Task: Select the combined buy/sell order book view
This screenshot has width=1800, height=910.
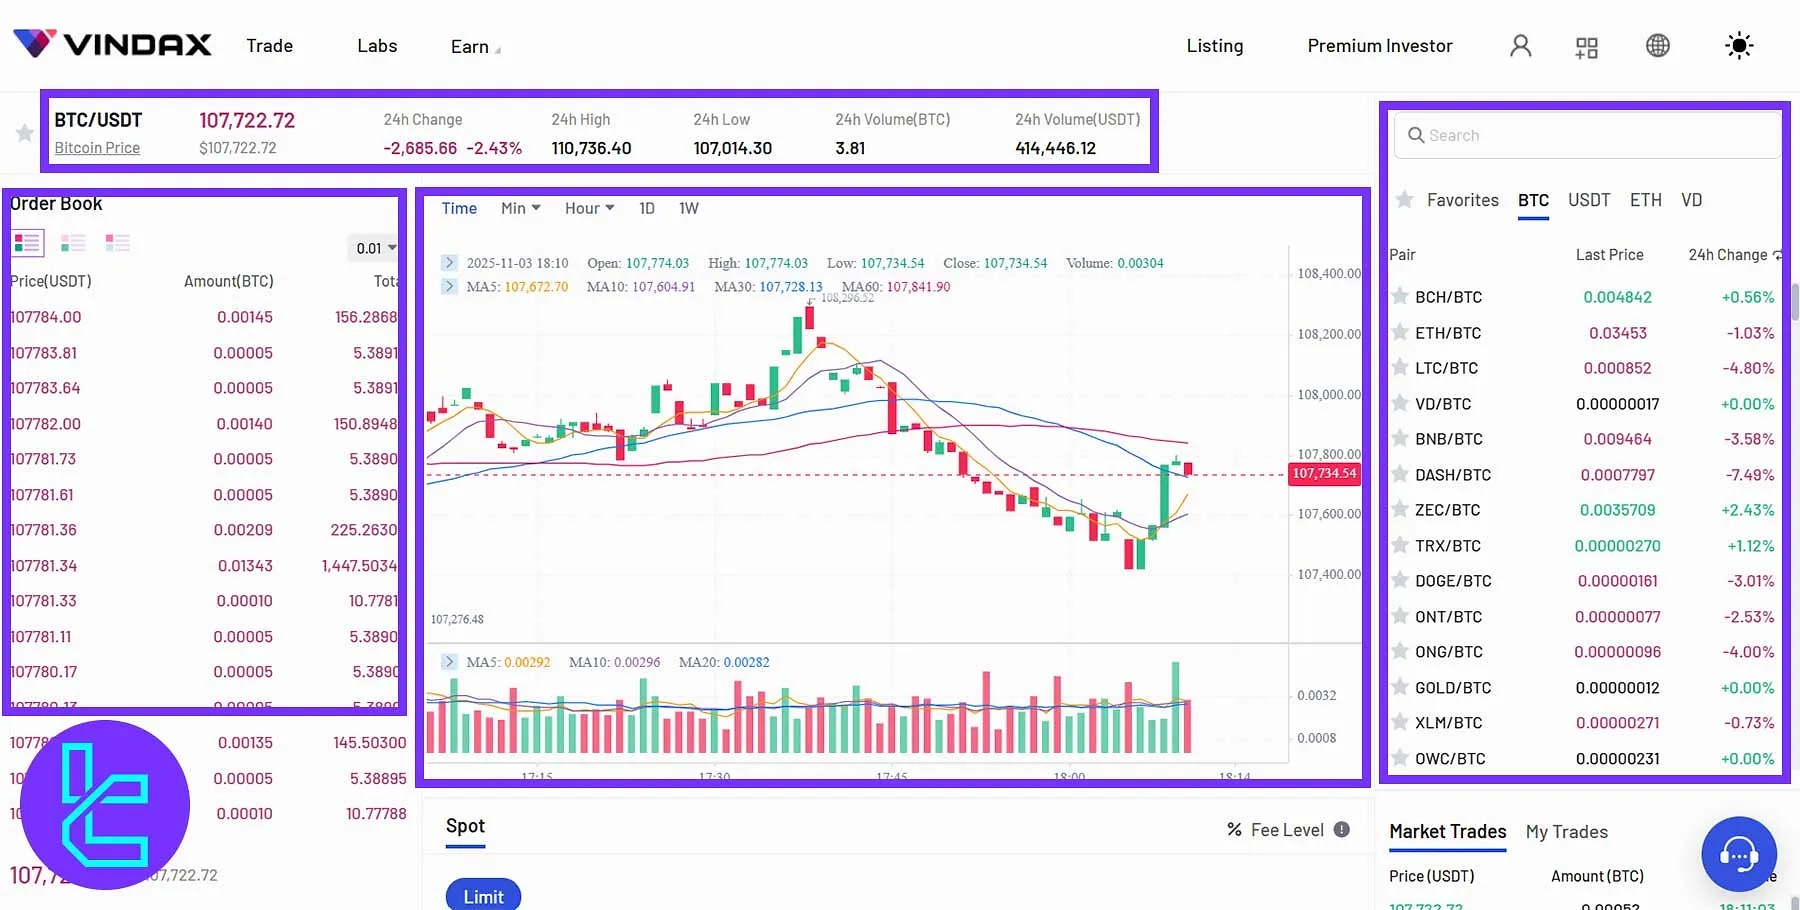Action: [x=28, y=243]
